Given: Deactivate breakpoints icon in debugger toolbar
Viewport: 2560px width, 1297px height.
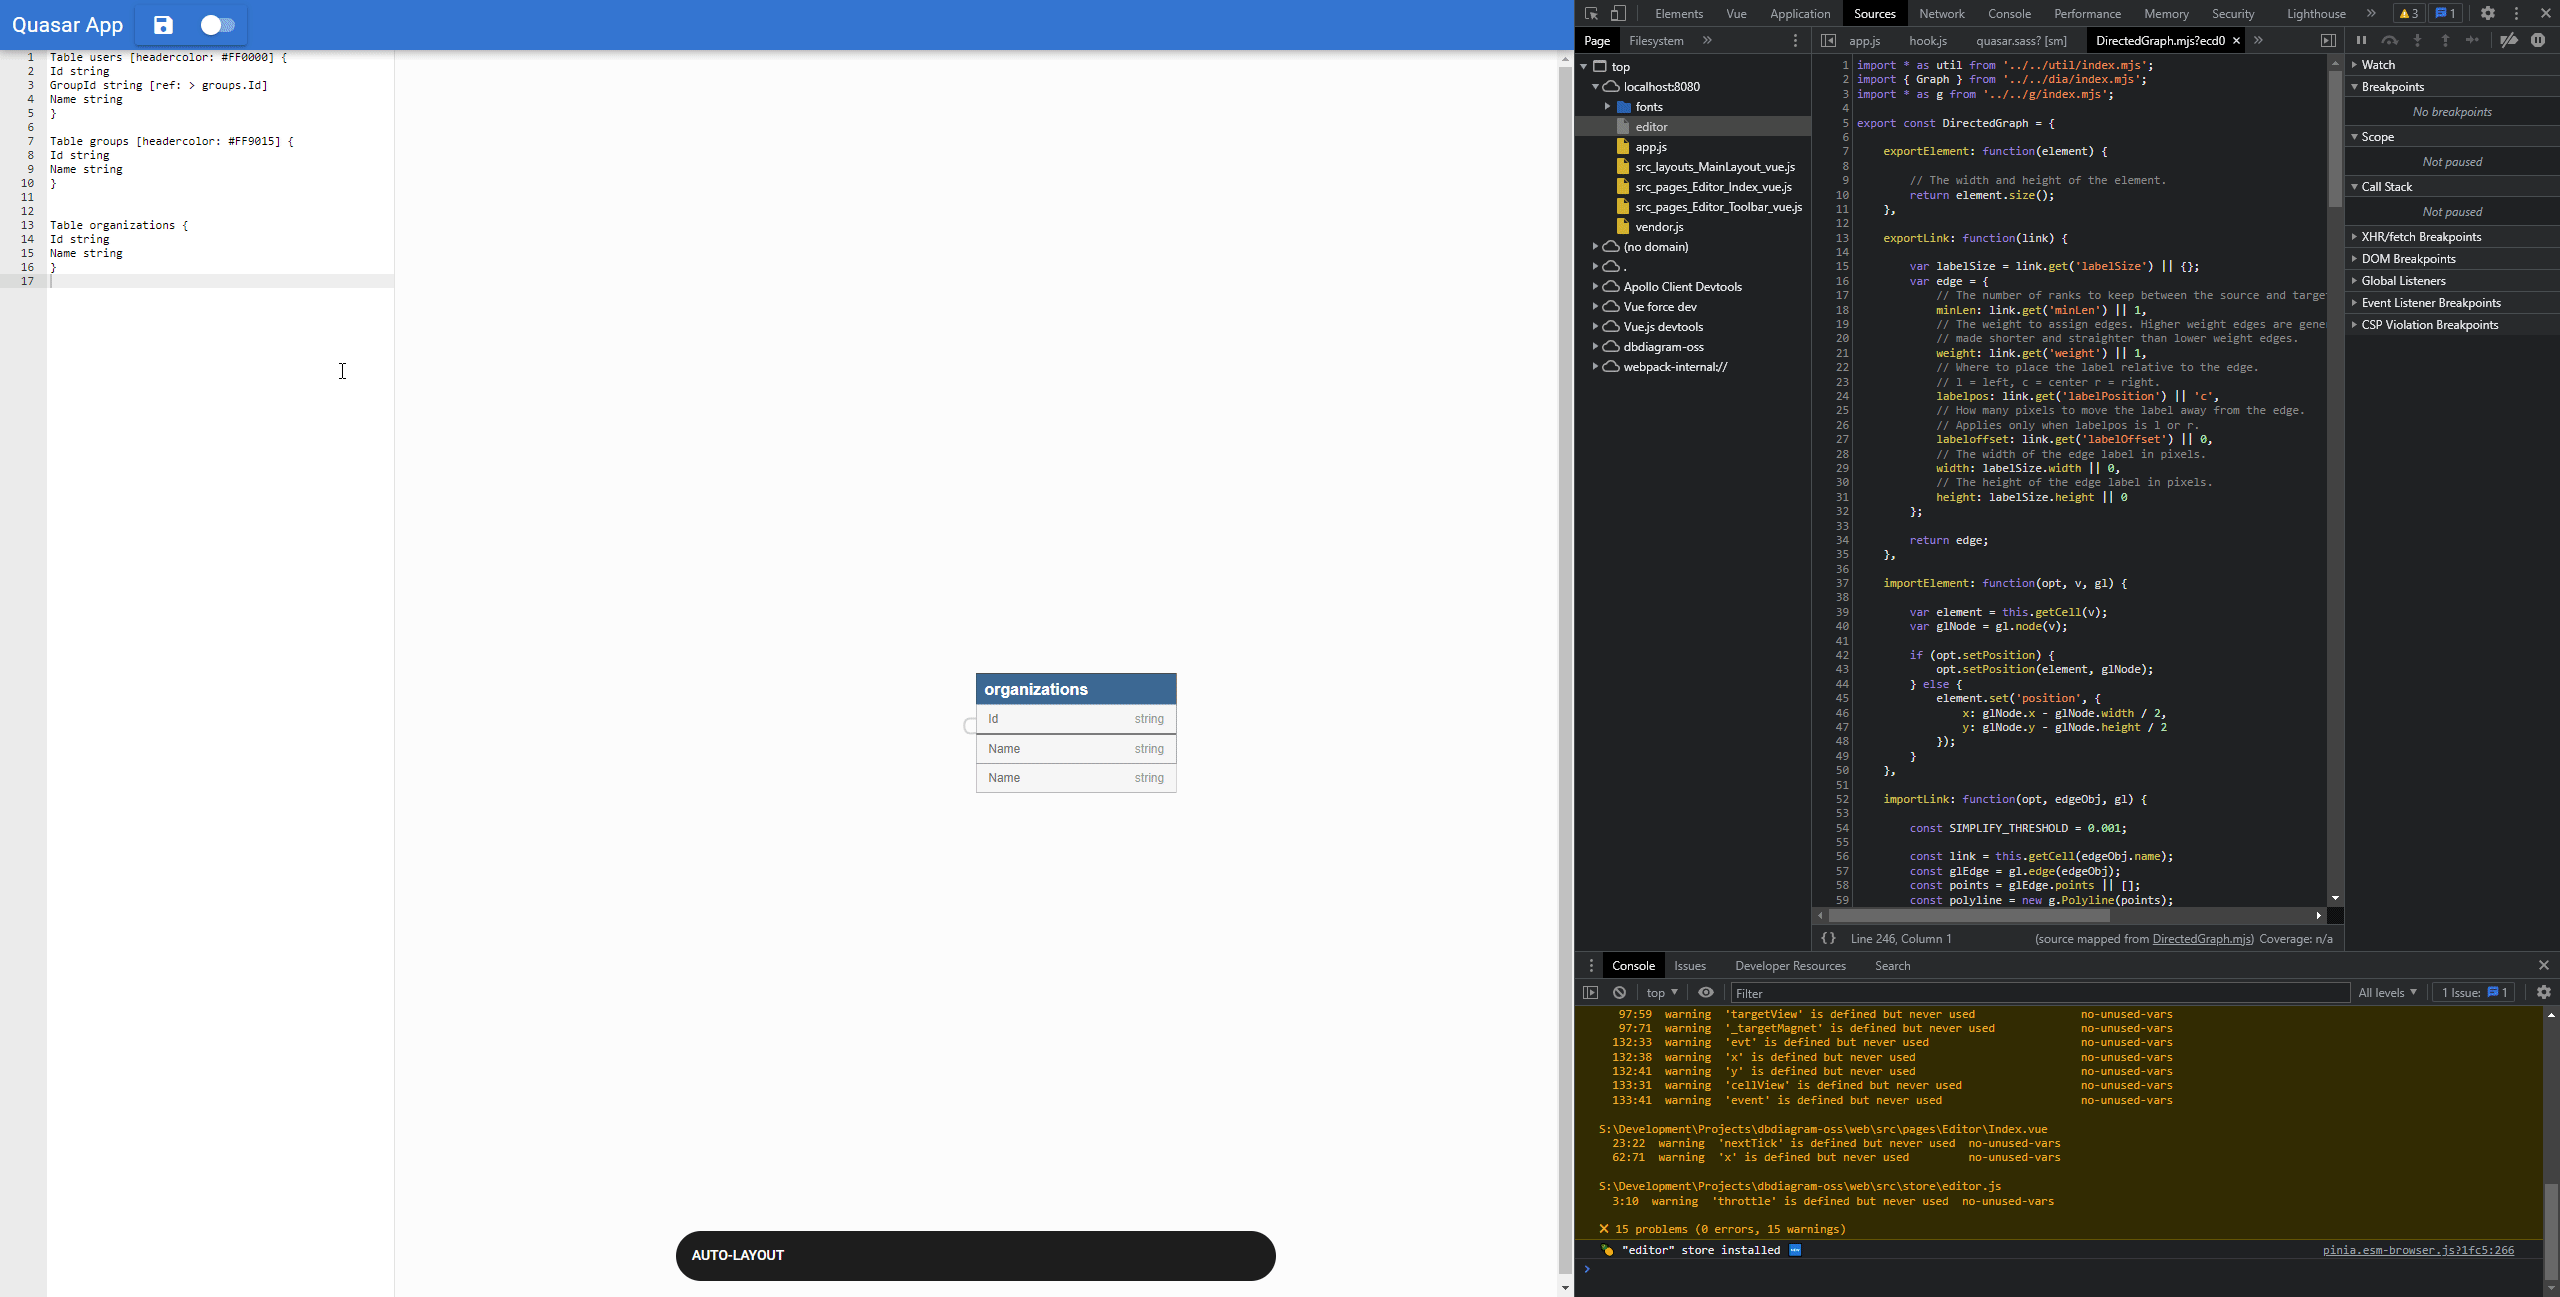Looking at the screenshot, I should coord(2509,40).
